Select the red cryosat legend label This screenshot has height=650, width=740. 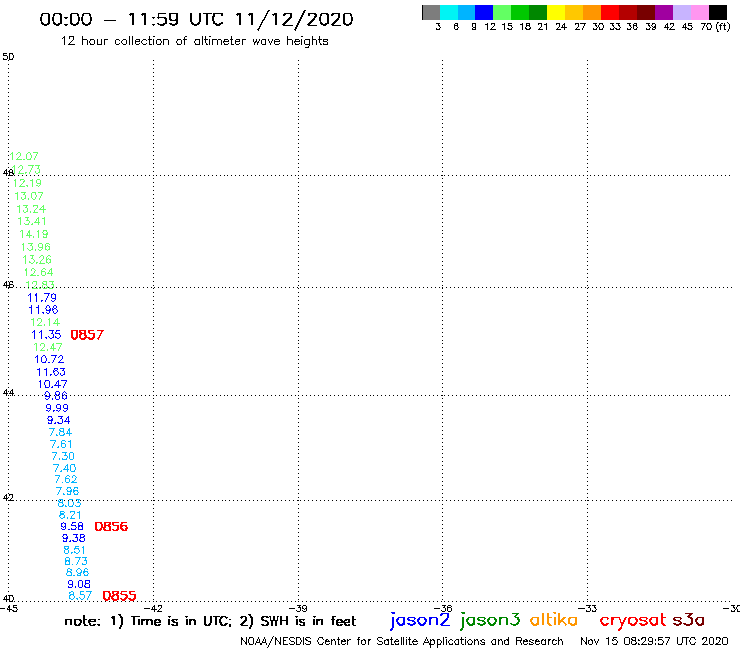(633, 621)
